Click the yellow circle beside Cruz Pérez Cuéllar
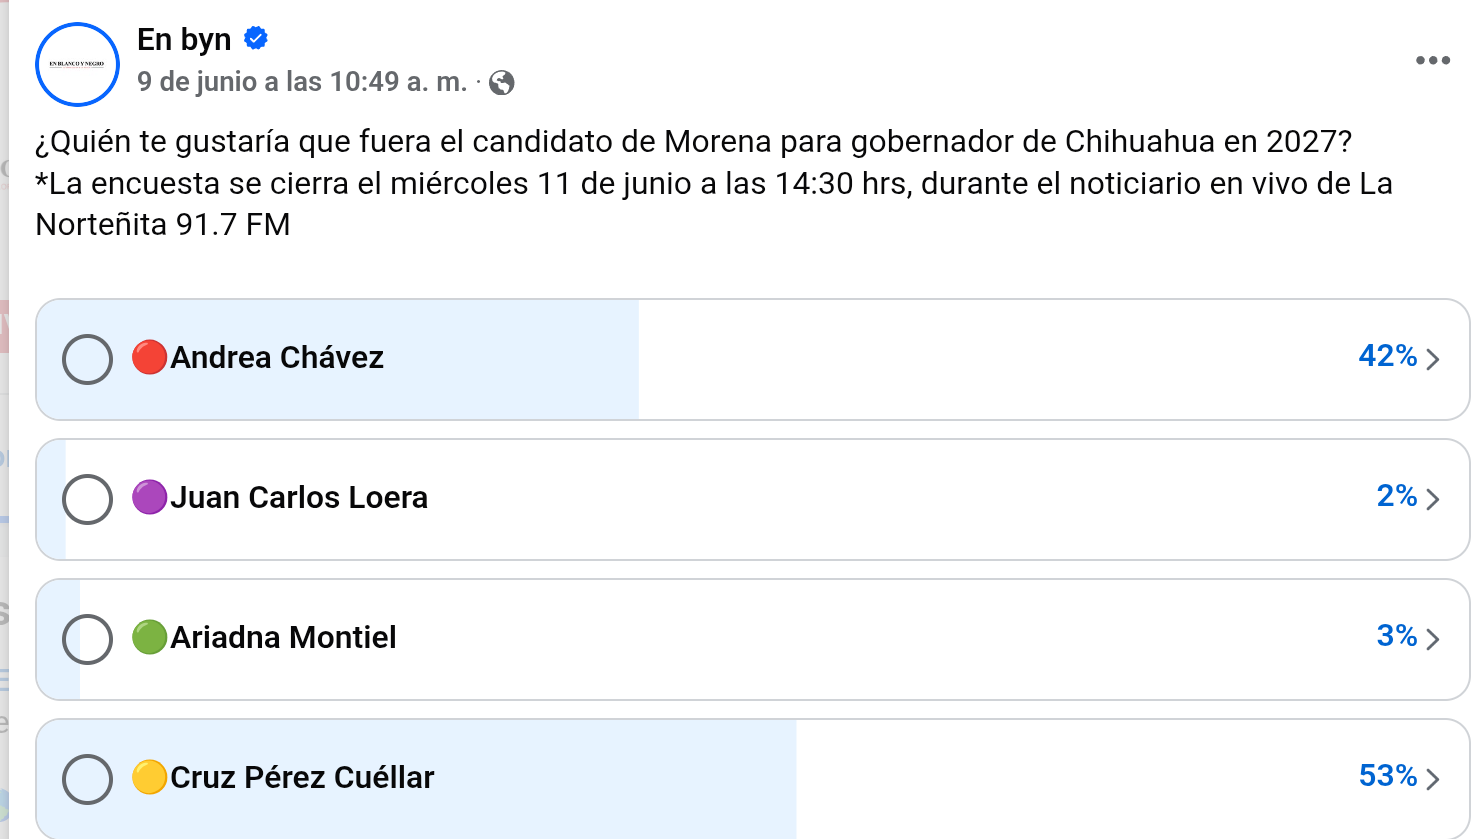The height and width of the screenshot is (839, 1484). [149, 777]
